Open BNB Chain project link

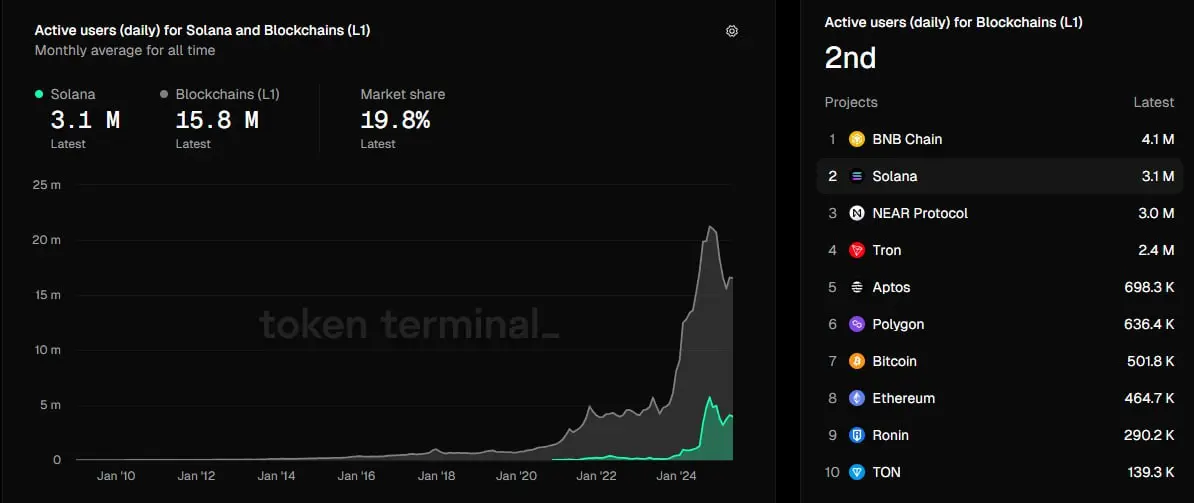click(907, 139)
